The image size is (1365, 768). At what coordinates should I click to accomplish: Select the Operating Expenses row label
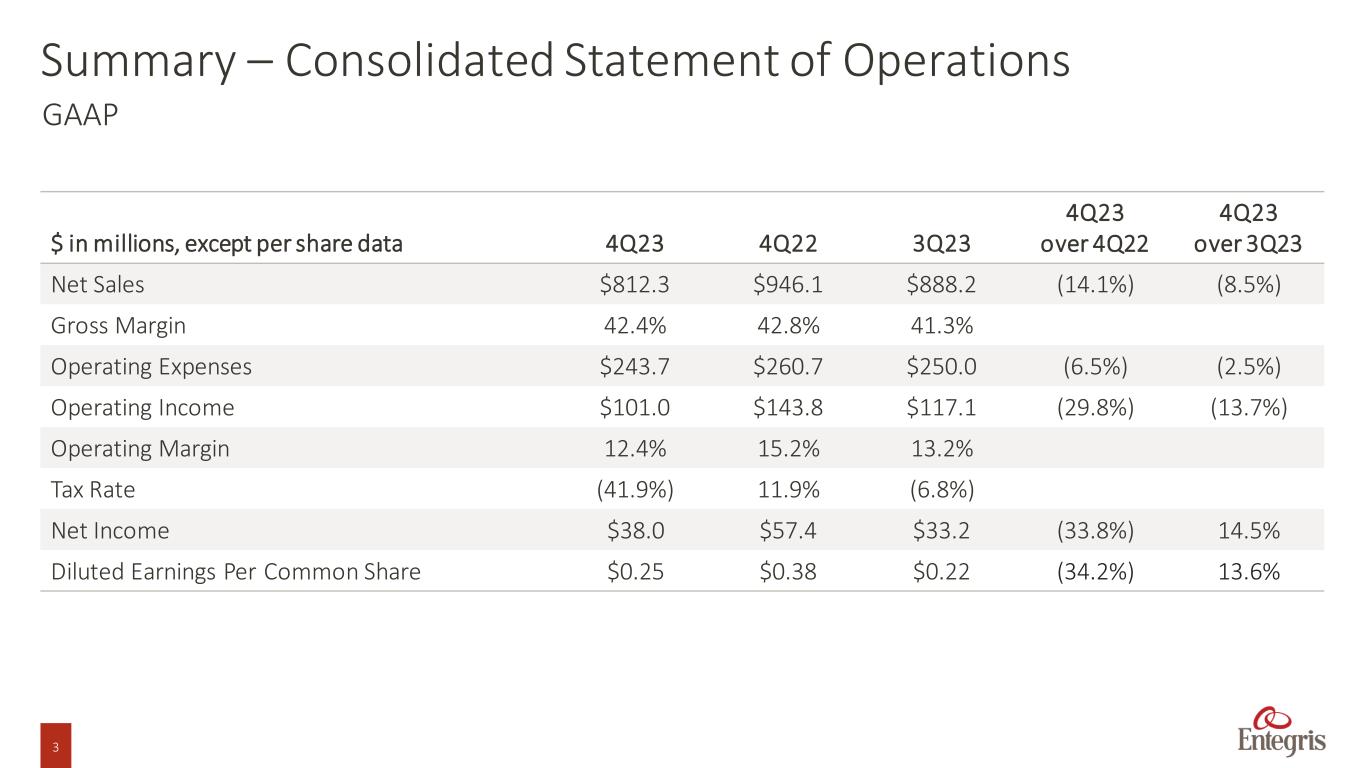pyautogui.click(x=151, y=366)
